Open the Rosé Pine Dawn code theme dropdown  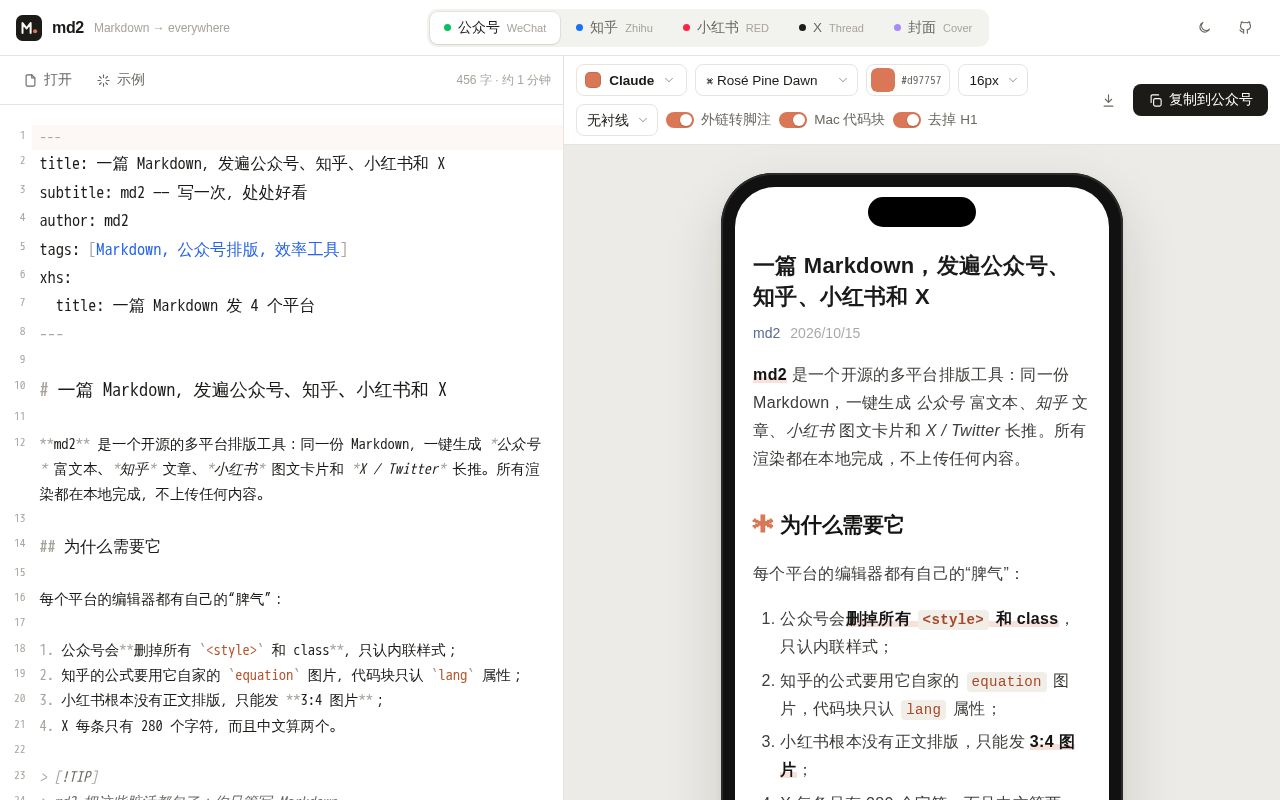(776, 80)
